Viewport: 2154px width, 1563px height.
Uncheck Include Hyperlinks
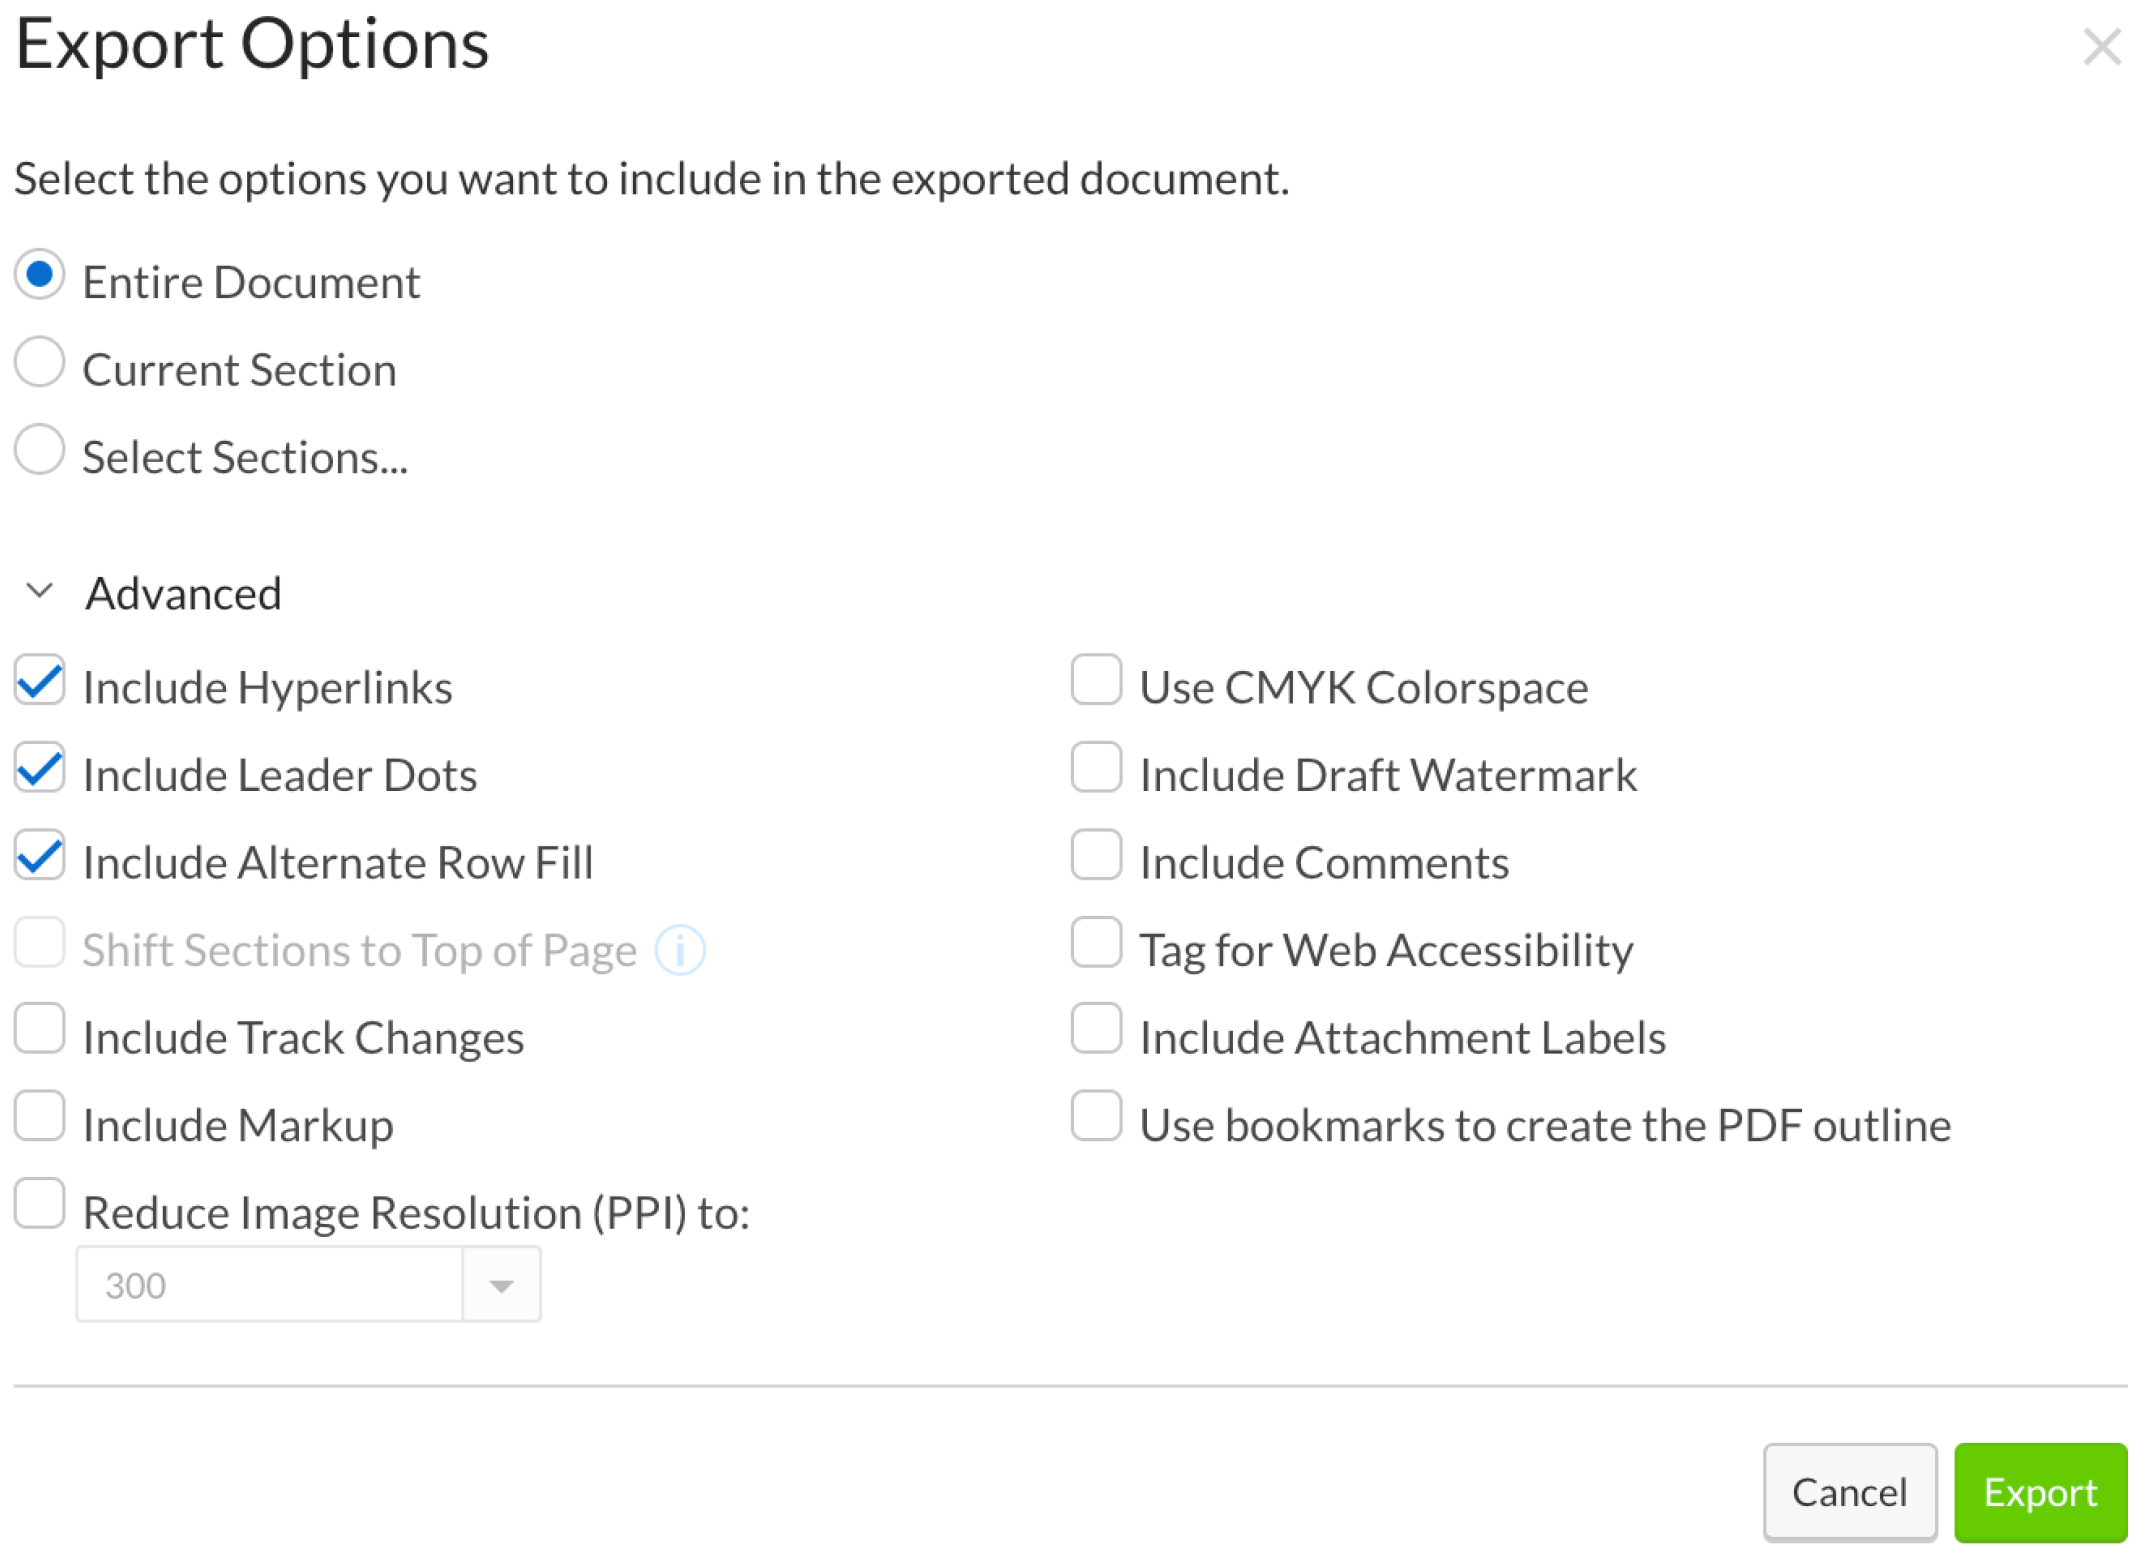click(x=40, y=681)
